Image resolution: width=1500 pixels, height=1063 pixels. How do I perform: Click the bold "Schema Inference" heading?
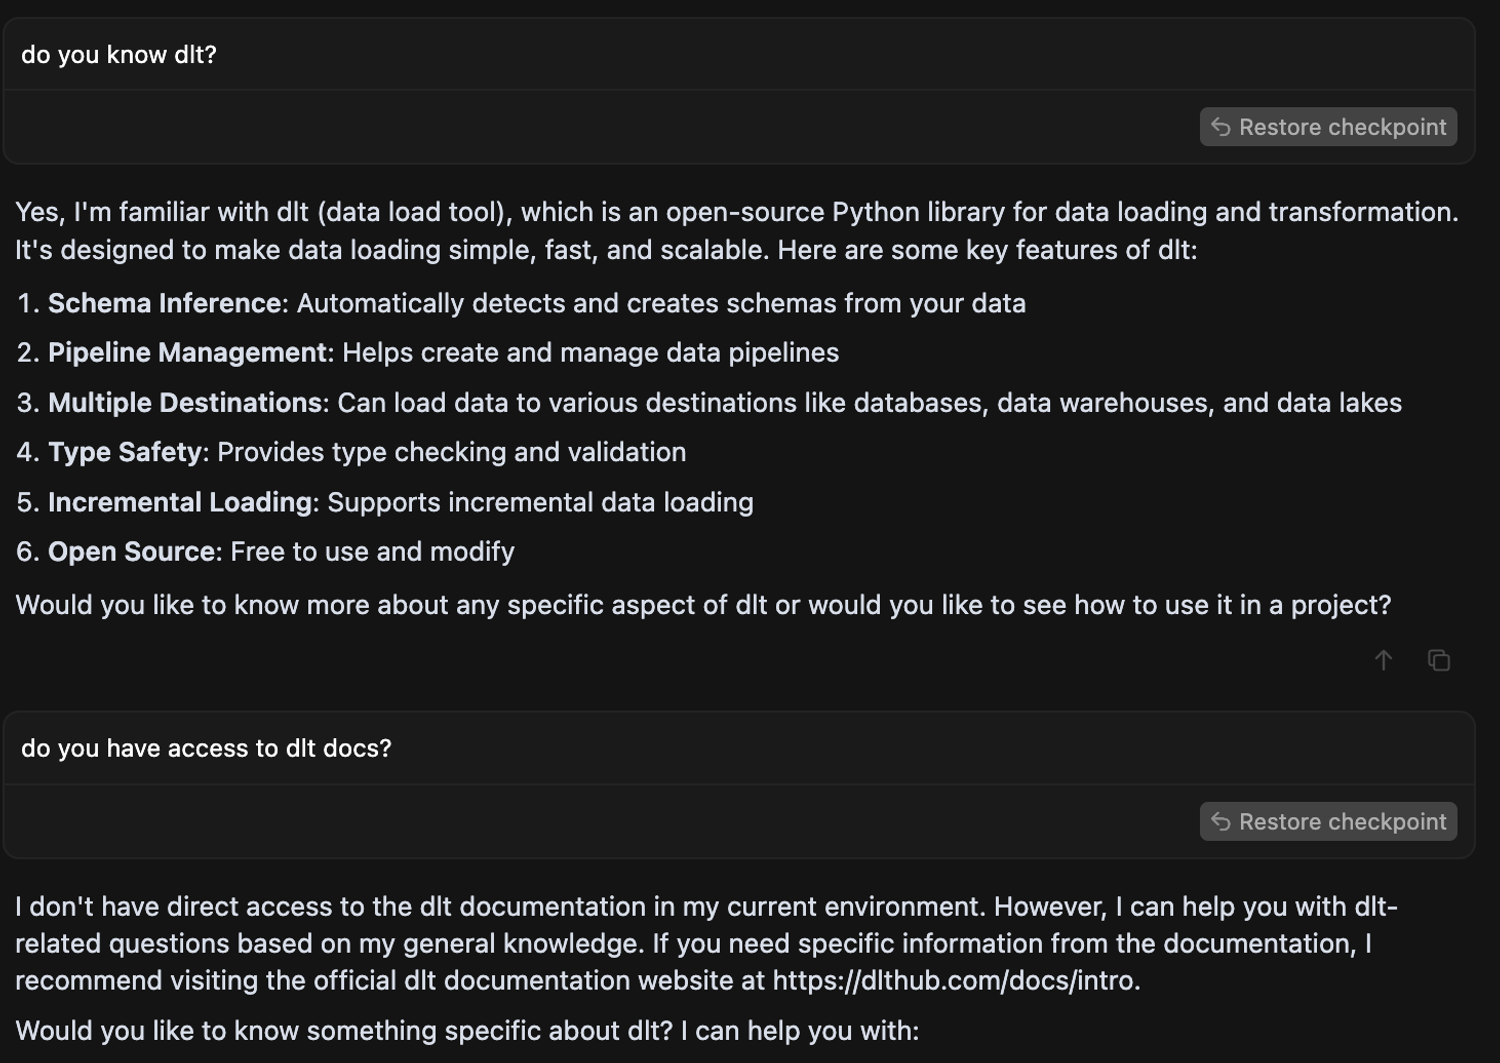pyautogui.click(x=164, y=303)
